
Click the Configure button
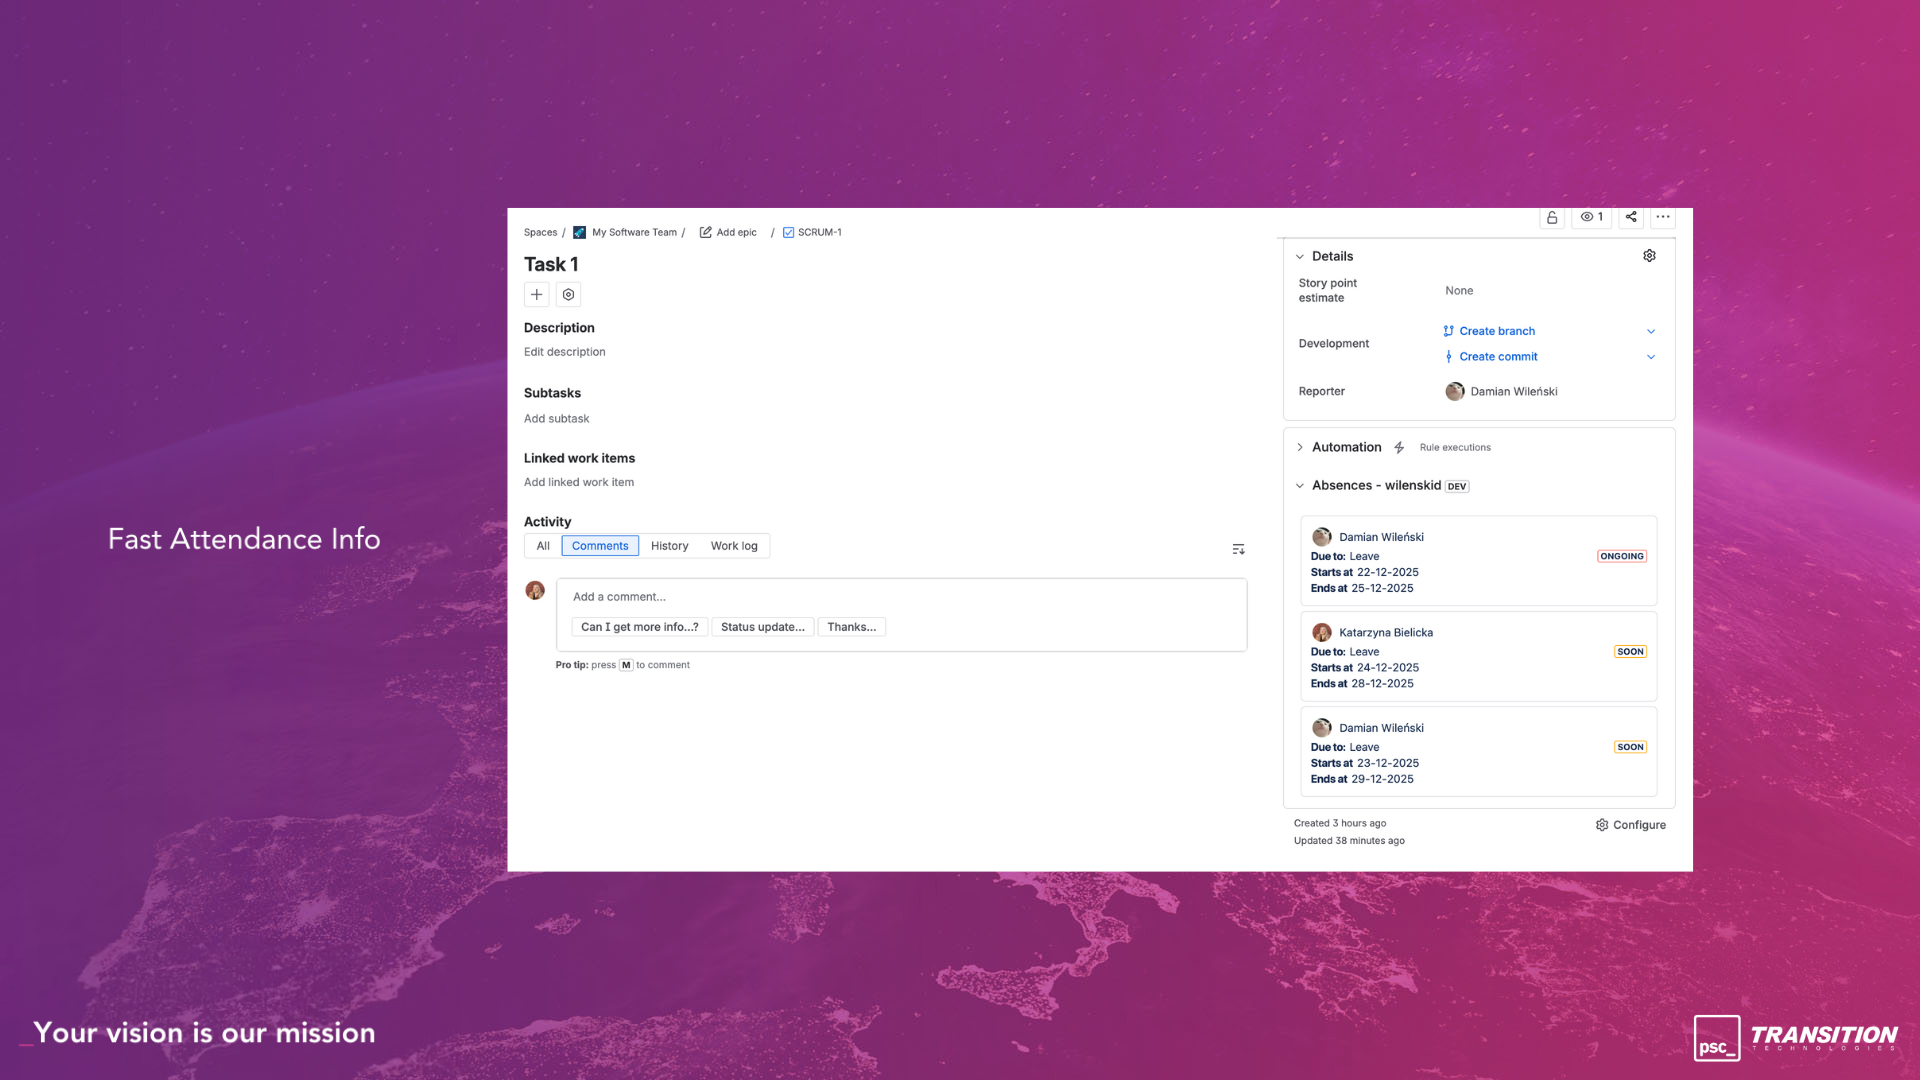[1630, 825]
